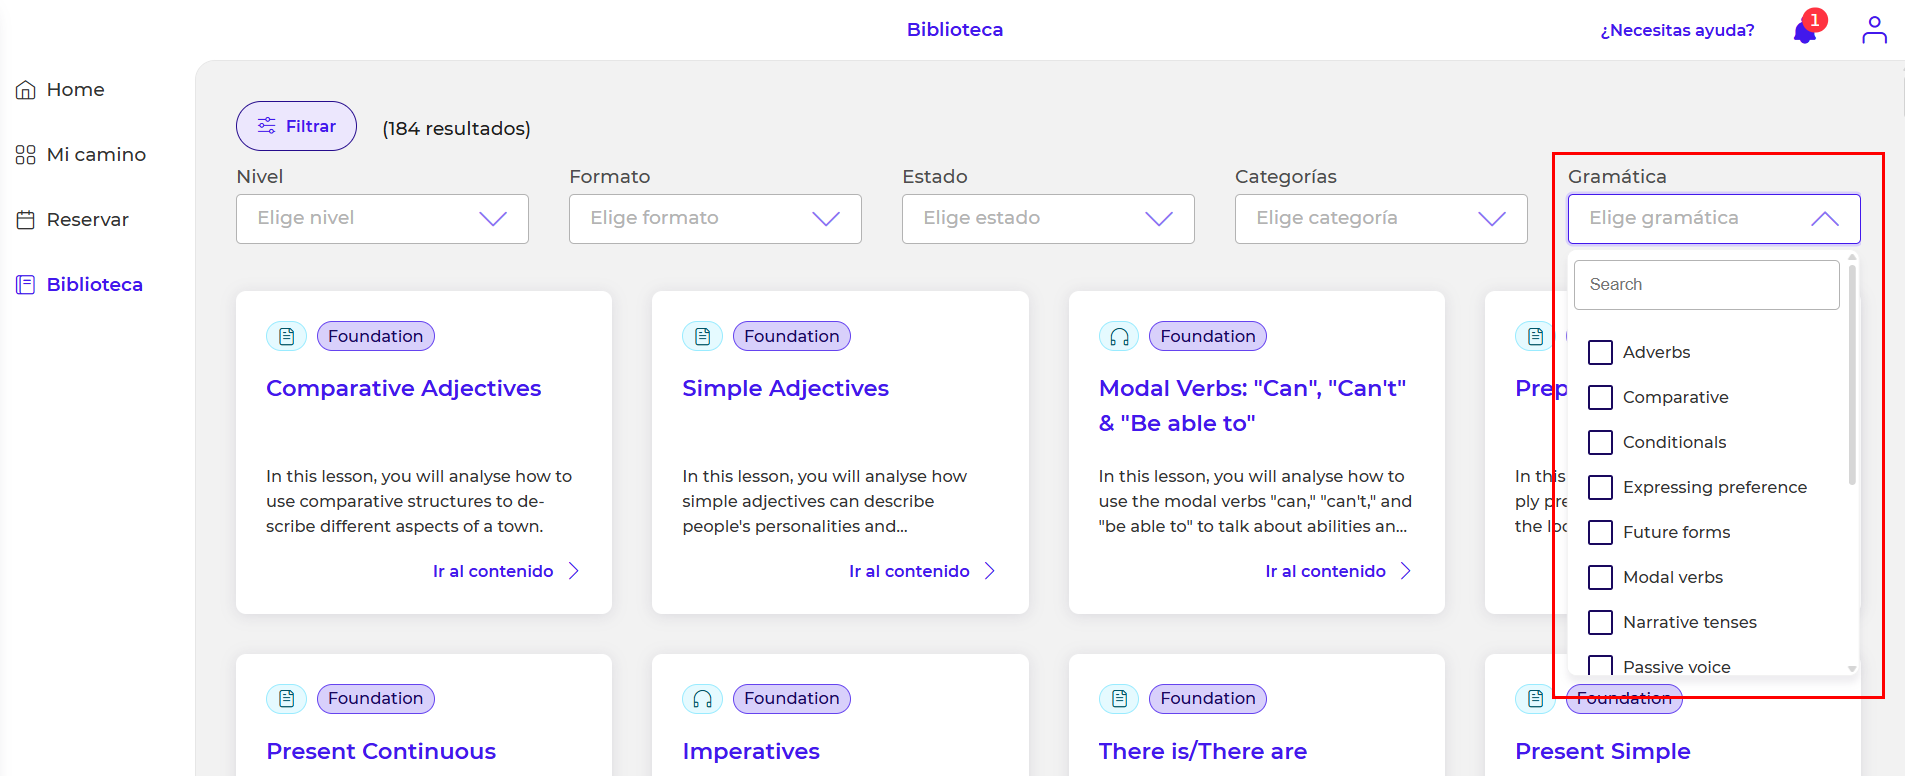Click the Home house icon

[26, 90]
